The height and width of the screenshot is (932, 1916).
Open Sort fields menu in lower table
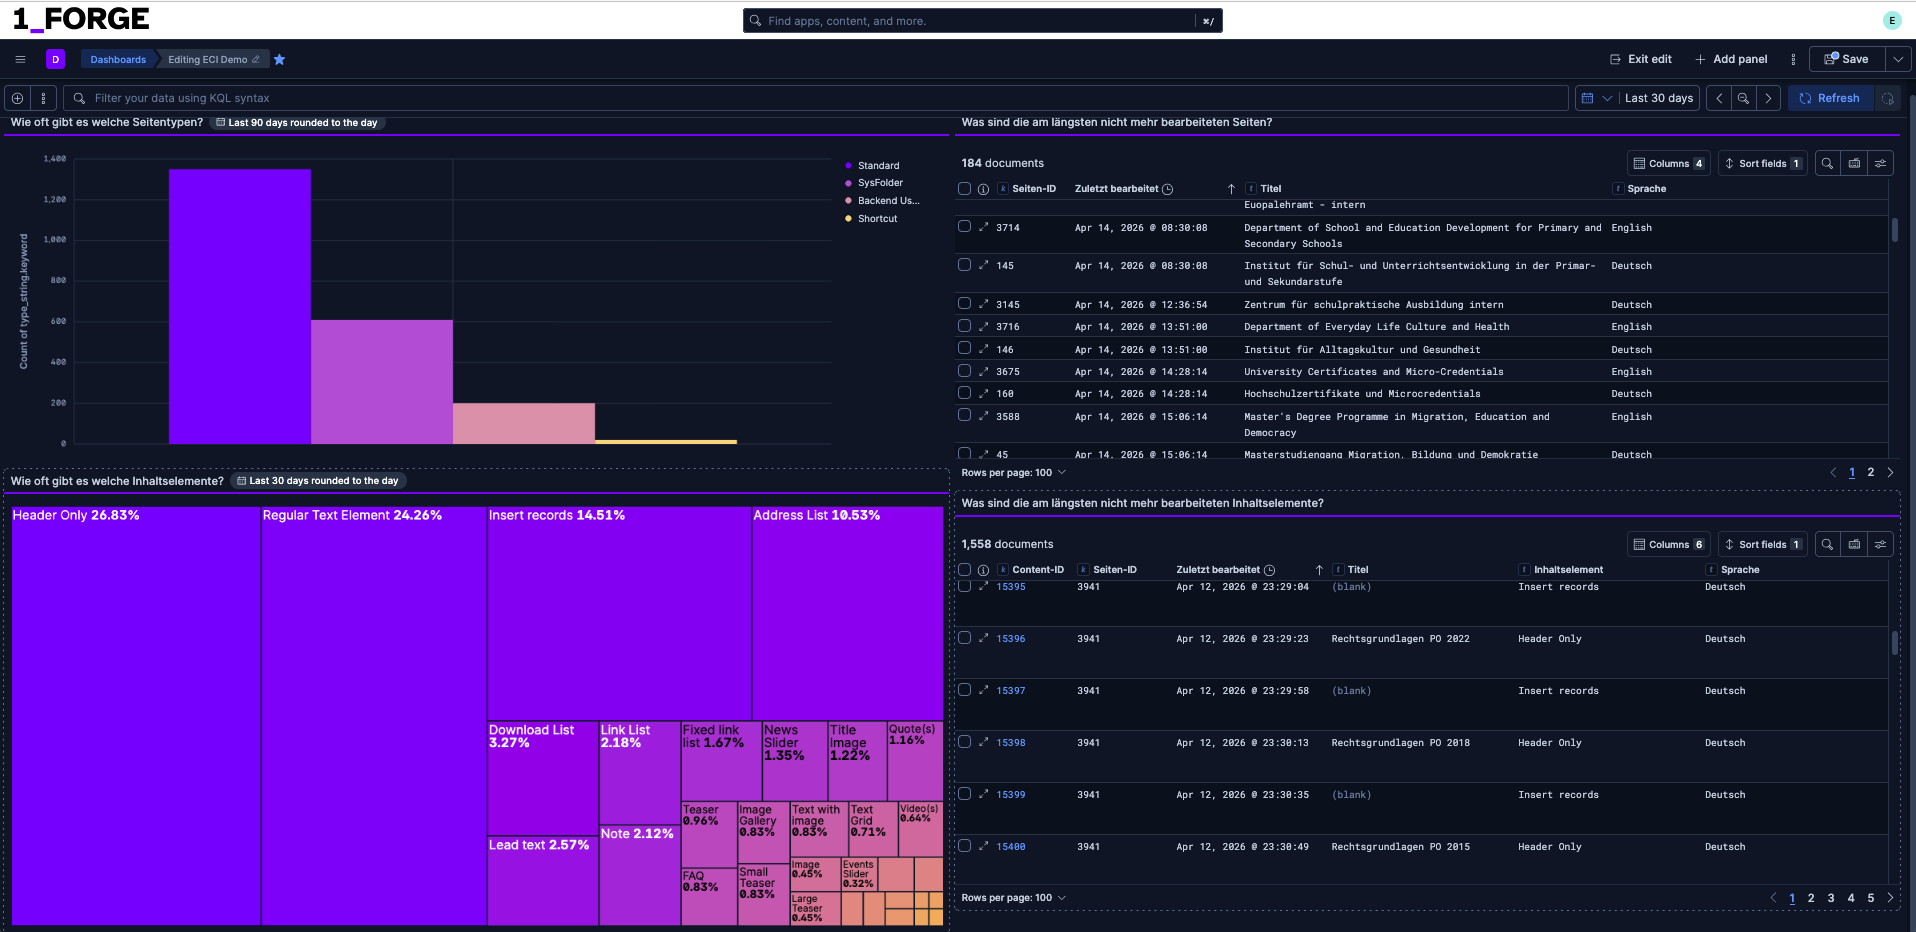click(1762, 544)
